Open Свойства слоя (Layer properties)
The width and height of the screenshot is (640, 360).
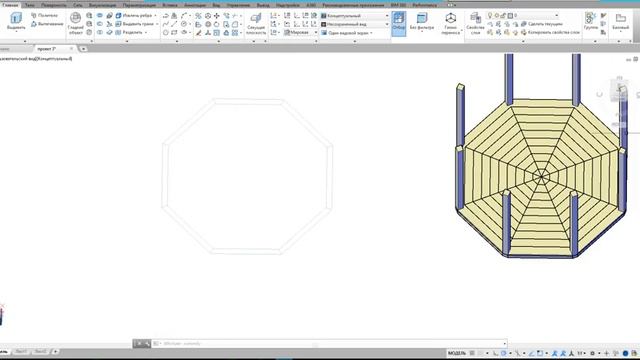[475, 23]
